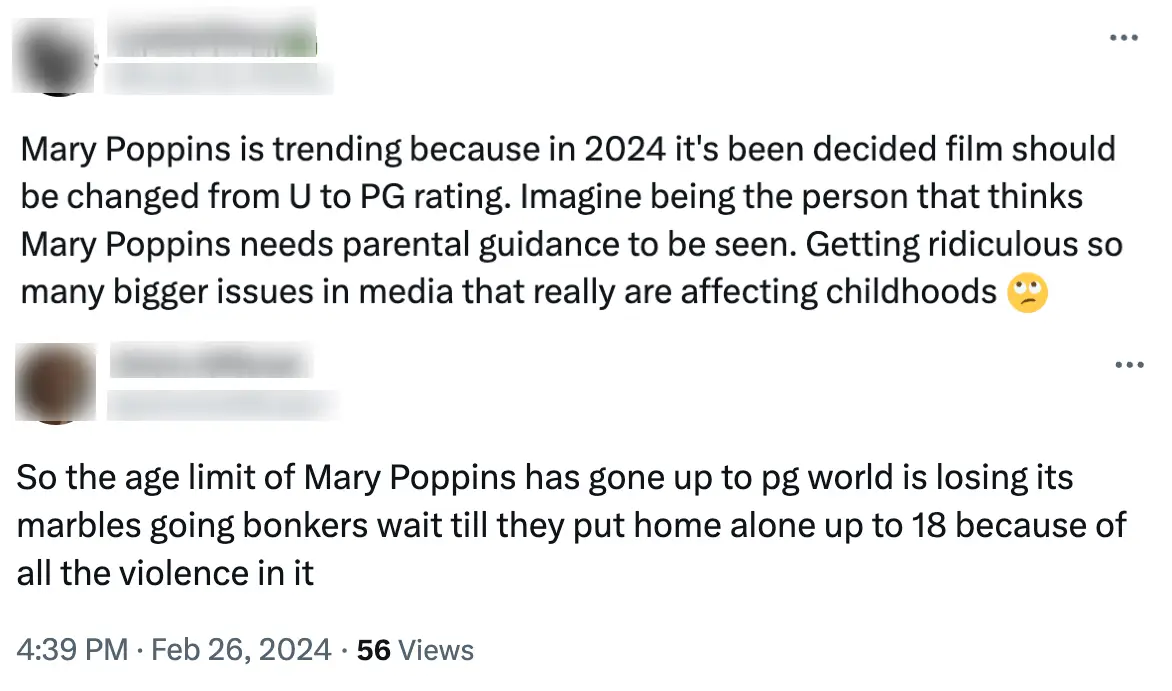This screenshot has width=1172, height=691.
Task: Click the reply author's profile avatar
Action: pos(53,383)
